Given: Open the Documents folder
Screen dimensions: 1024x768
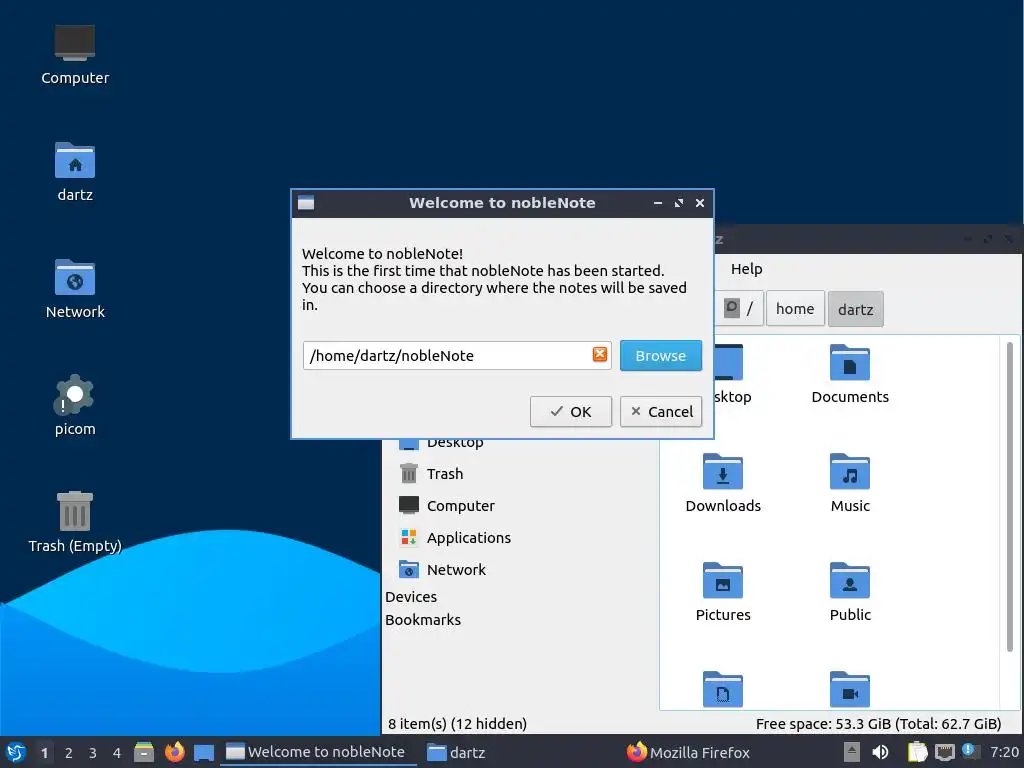Looking at the screenshot, I should (850, 374).
